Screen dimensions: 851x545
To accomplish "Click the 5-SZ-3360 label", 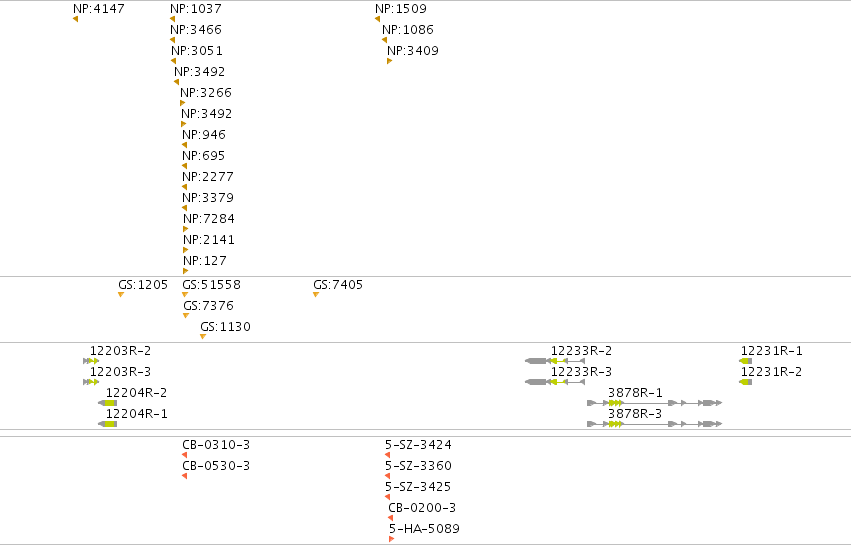I will 418,466.
